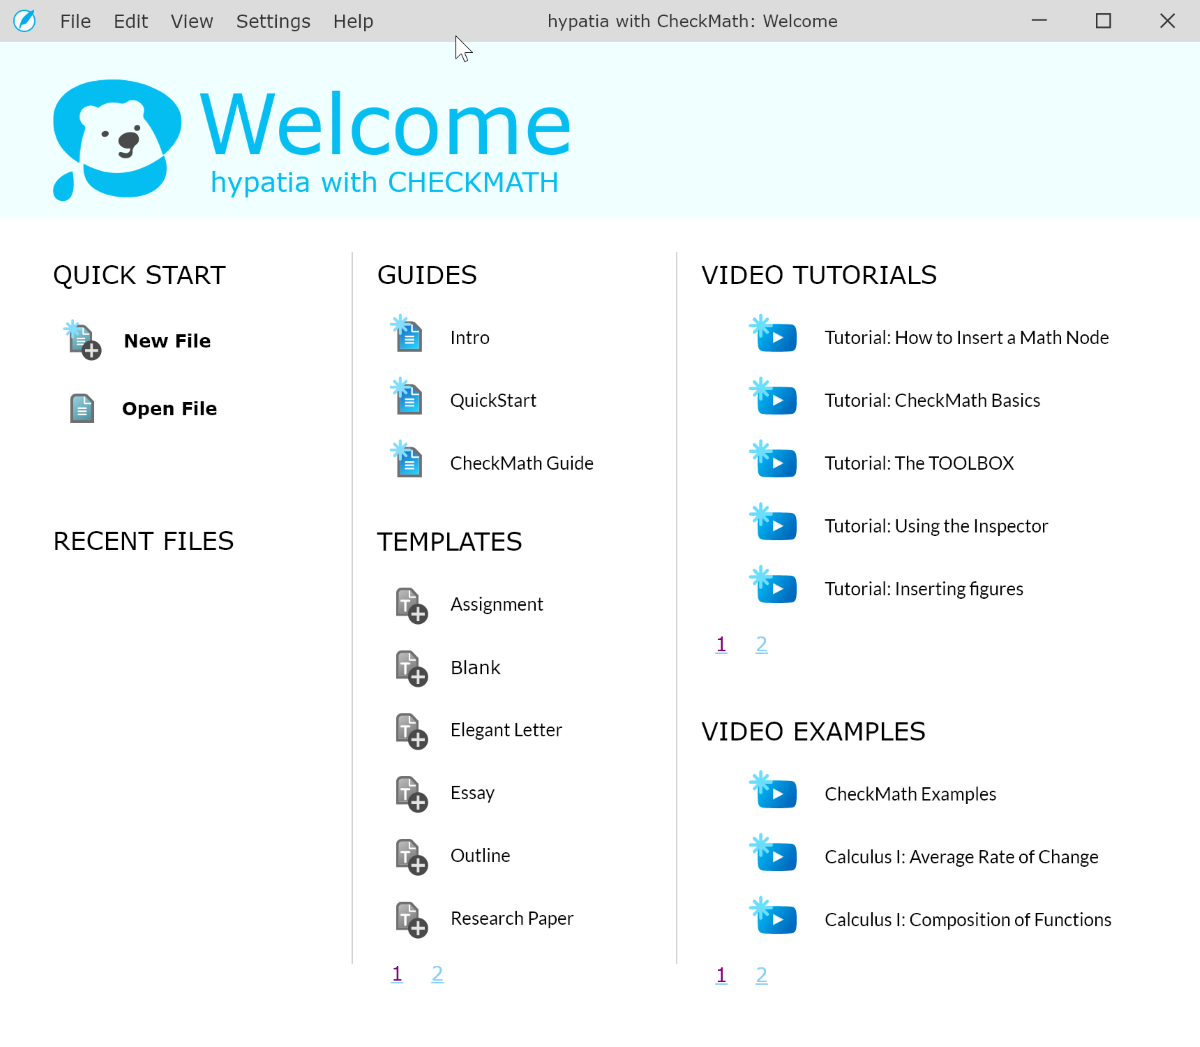
Task: Maximize the hypatia window
Action: point(1103,21)
